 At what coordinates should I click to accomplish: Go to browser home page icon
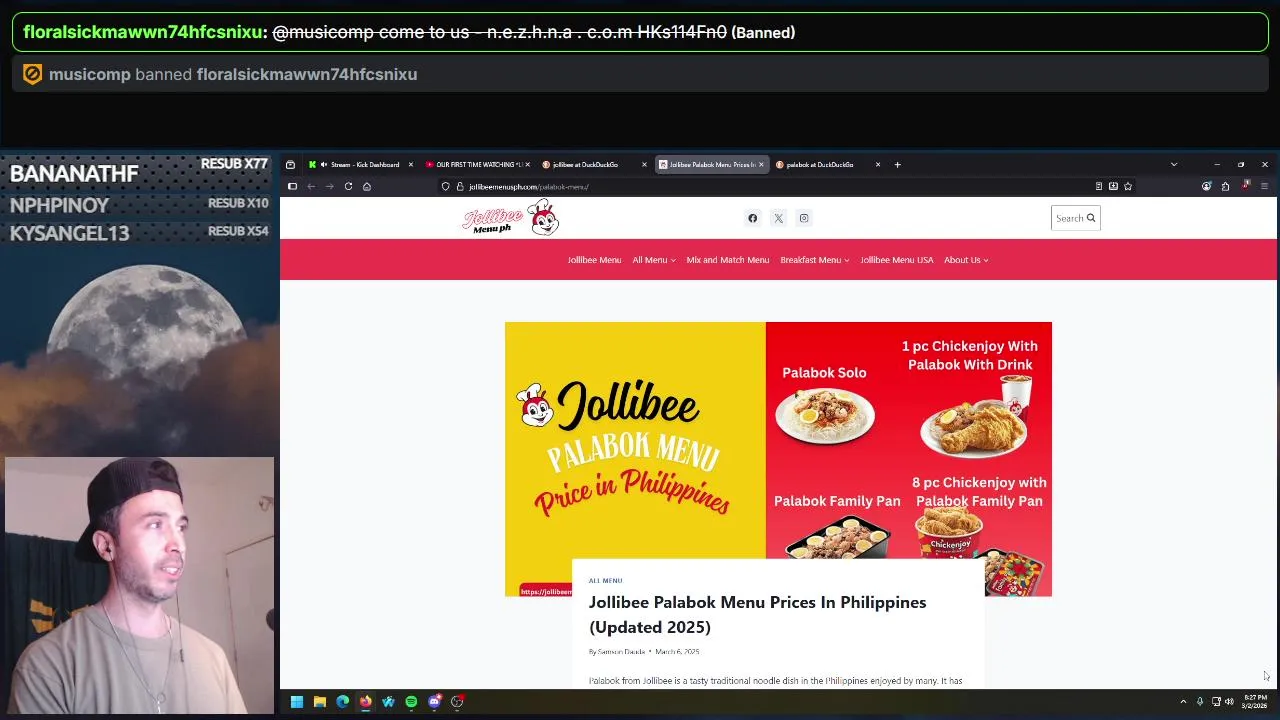pyautogui.click(x=367, y=186)
